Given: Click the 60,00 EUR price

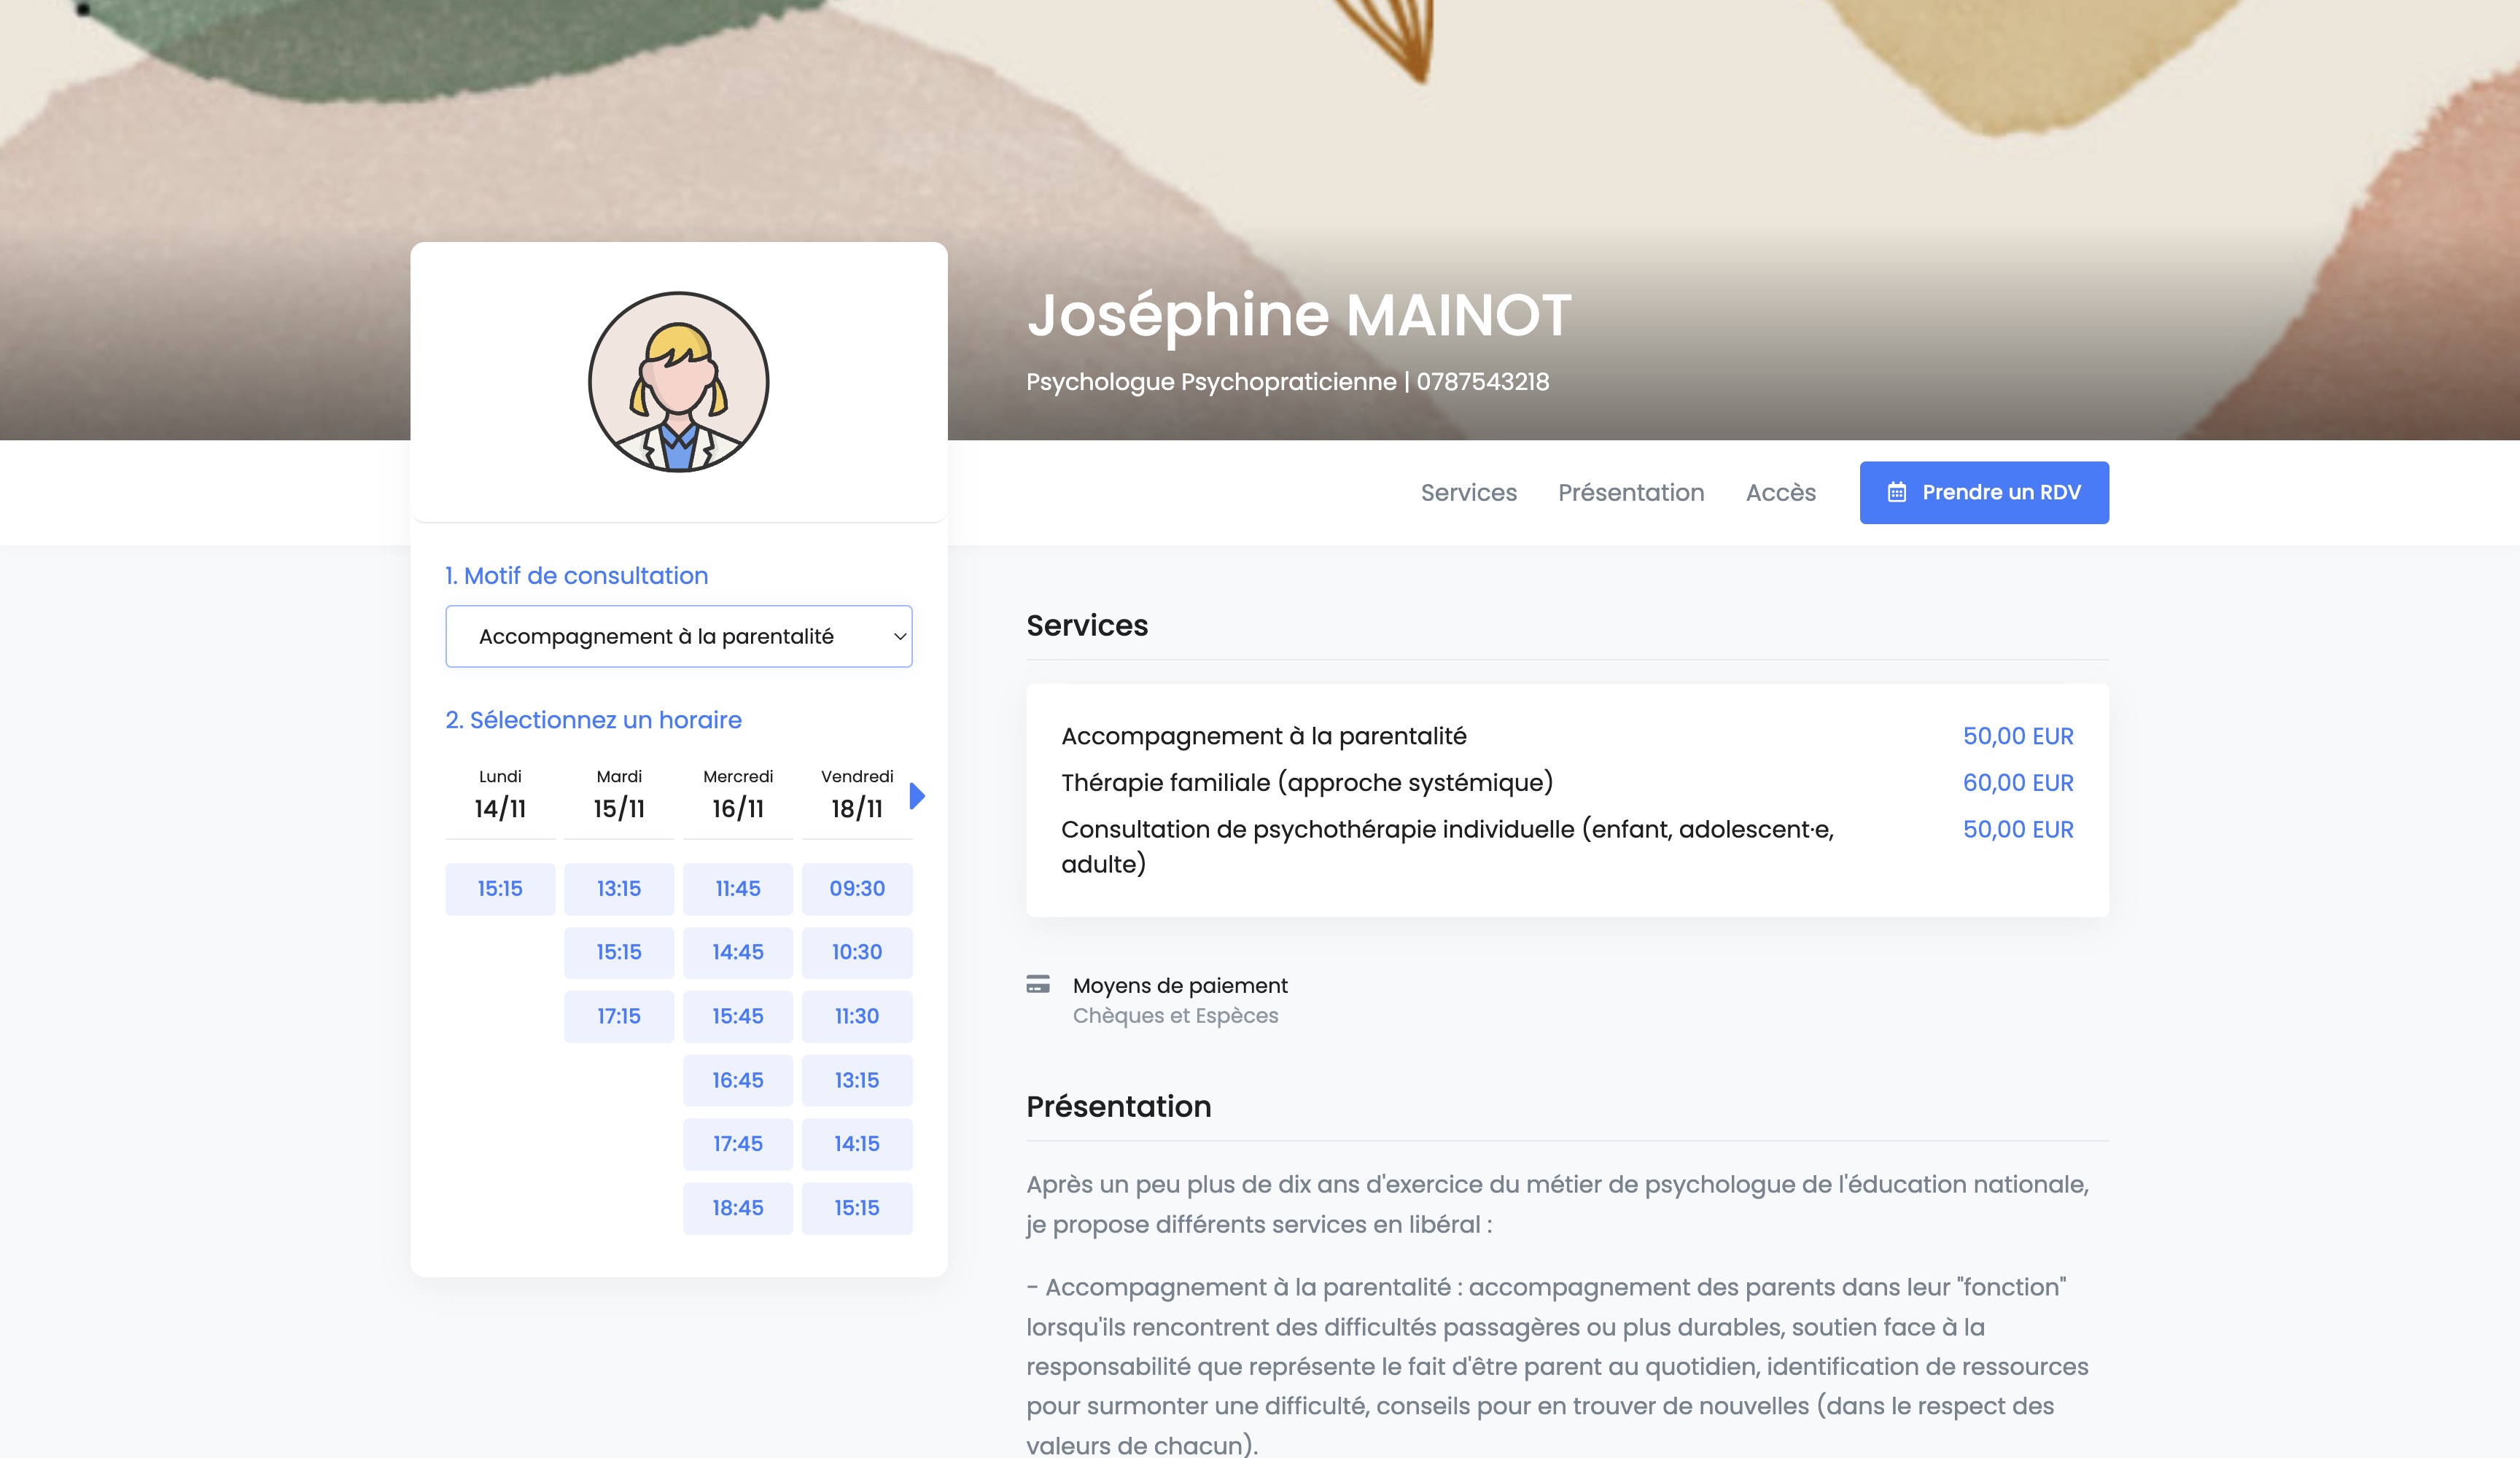Looking at the screenshot, I should 2018,783.
